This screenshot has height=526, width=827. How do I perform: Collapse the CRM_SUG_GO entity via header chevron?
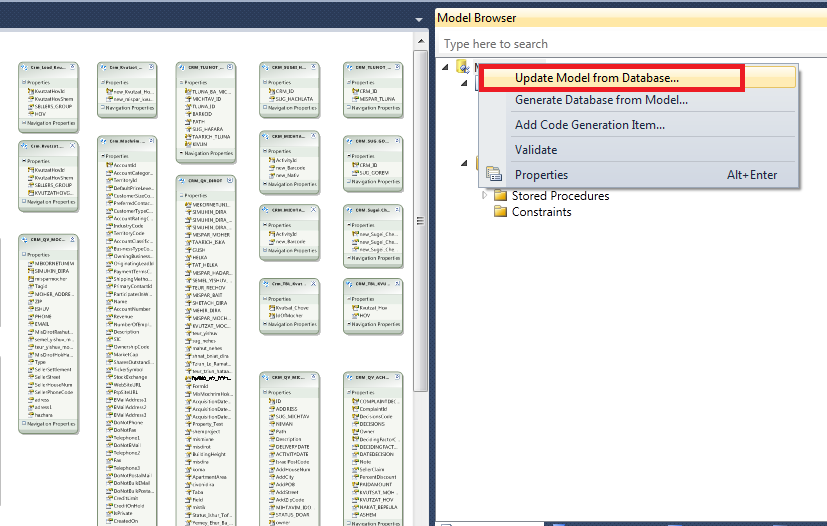pyautogui.click(x=398, y=141)
